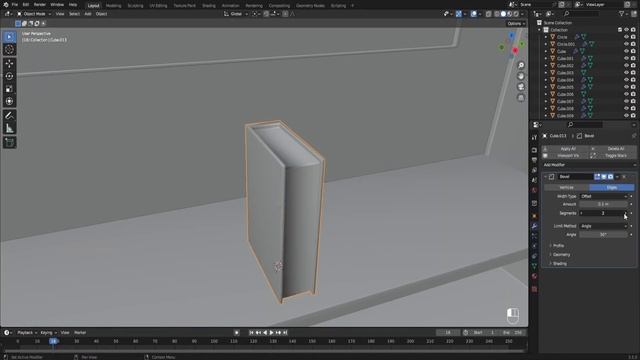This screenshot has width=640, height=360.
Task: Click the Toggle Stack button
Action: [x=614, y=156]
